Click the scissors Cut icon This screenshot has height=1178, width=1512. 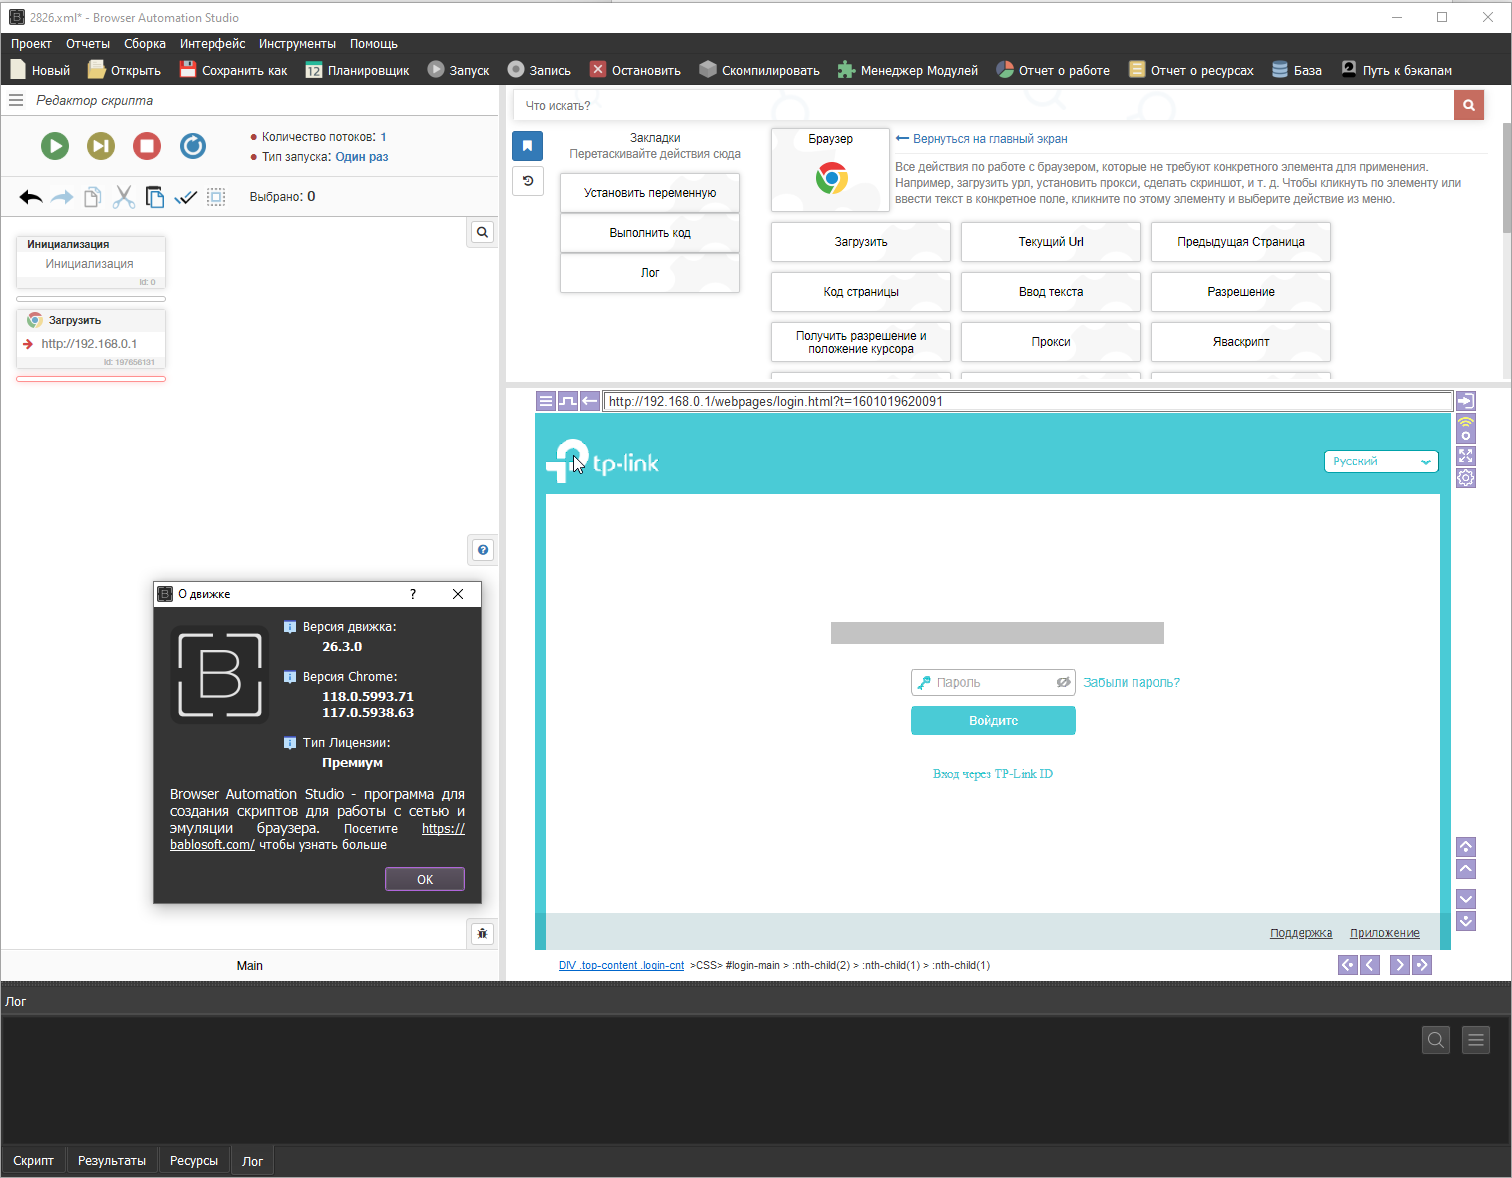tap(123, 197)
